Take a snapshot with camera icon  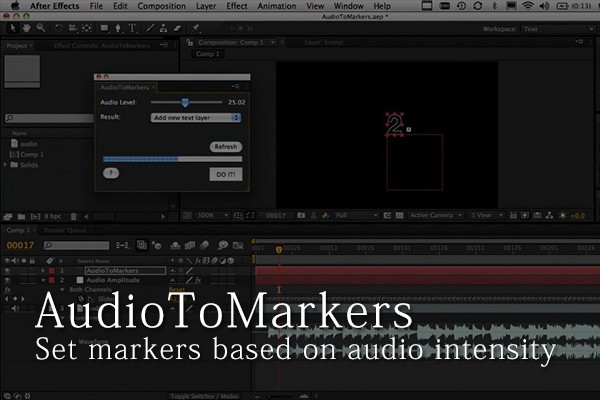(x=301, y=216)
